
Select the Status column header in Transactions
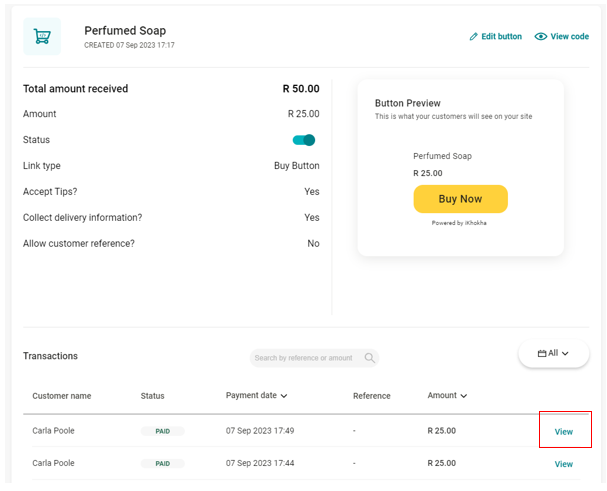[x=152, y=396]
